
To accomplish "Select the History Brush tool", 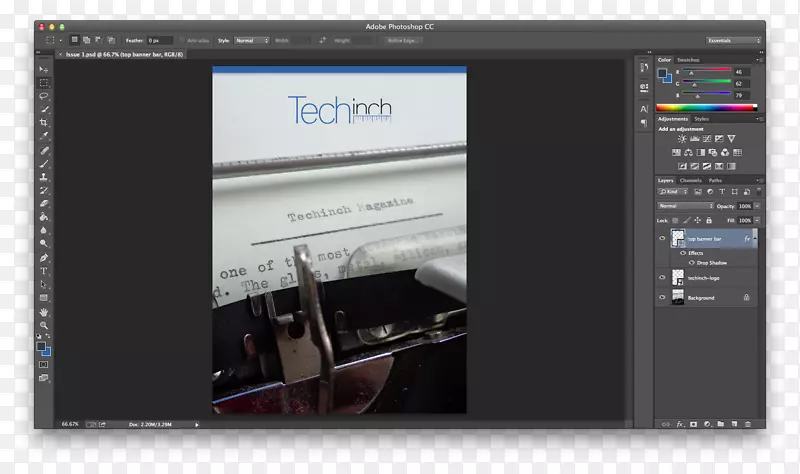I will pos(44,190).
